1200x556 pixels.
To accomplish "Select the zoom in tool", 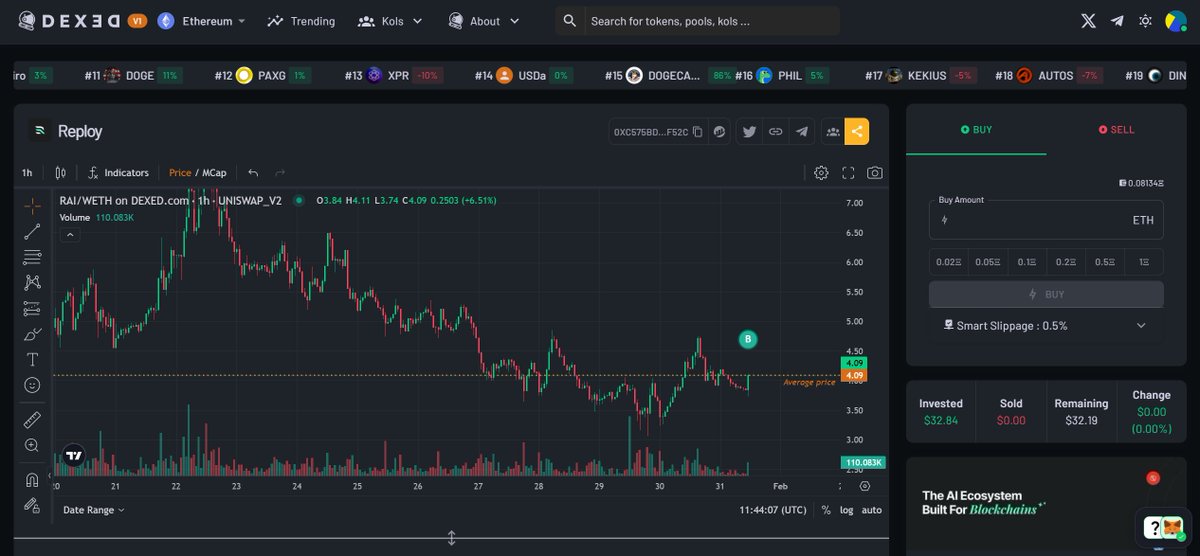I will tap(33, 445).
